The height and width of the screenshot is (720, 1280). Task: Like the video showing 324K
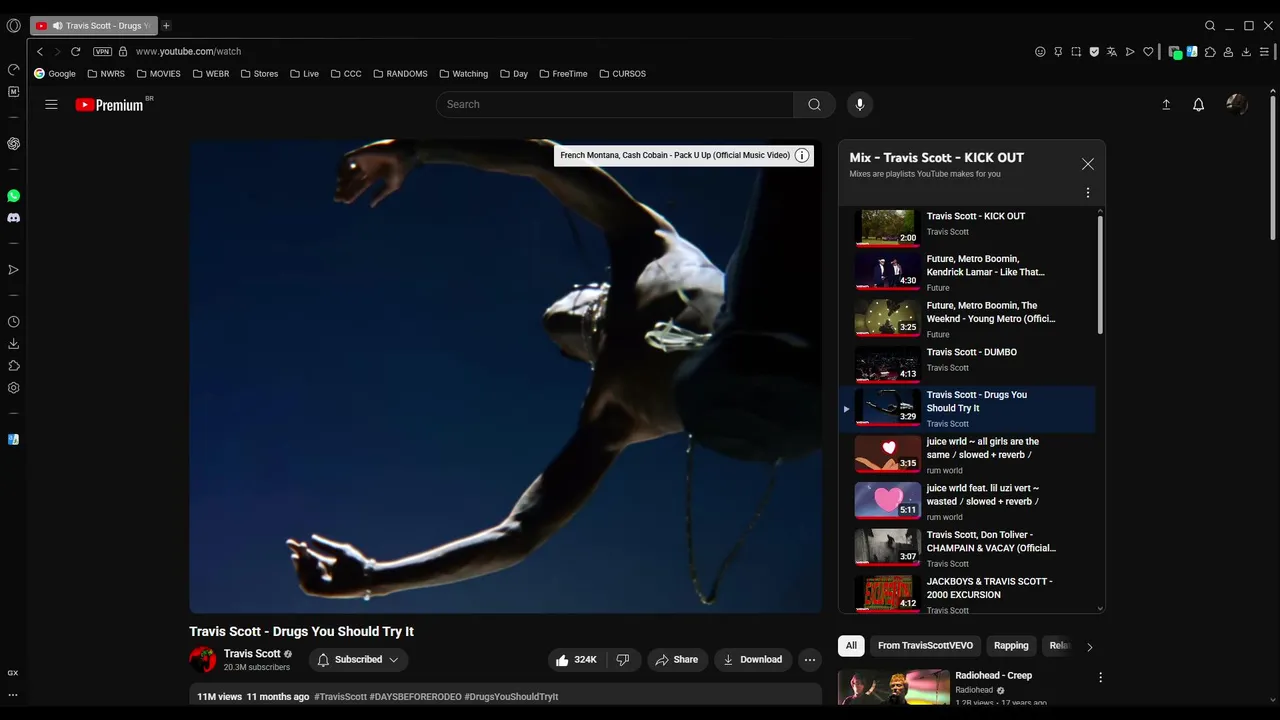pos(577,660)
